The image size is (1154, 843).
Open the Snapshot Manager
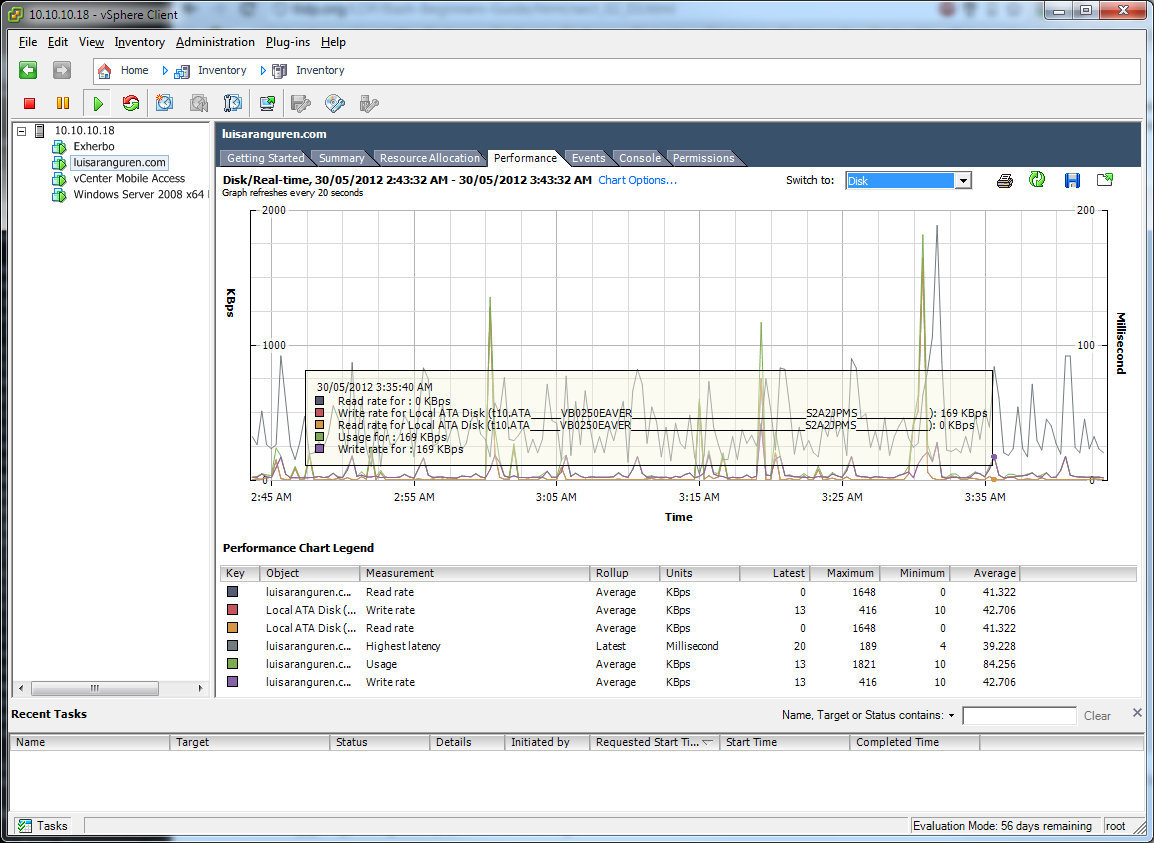[233, 103]
